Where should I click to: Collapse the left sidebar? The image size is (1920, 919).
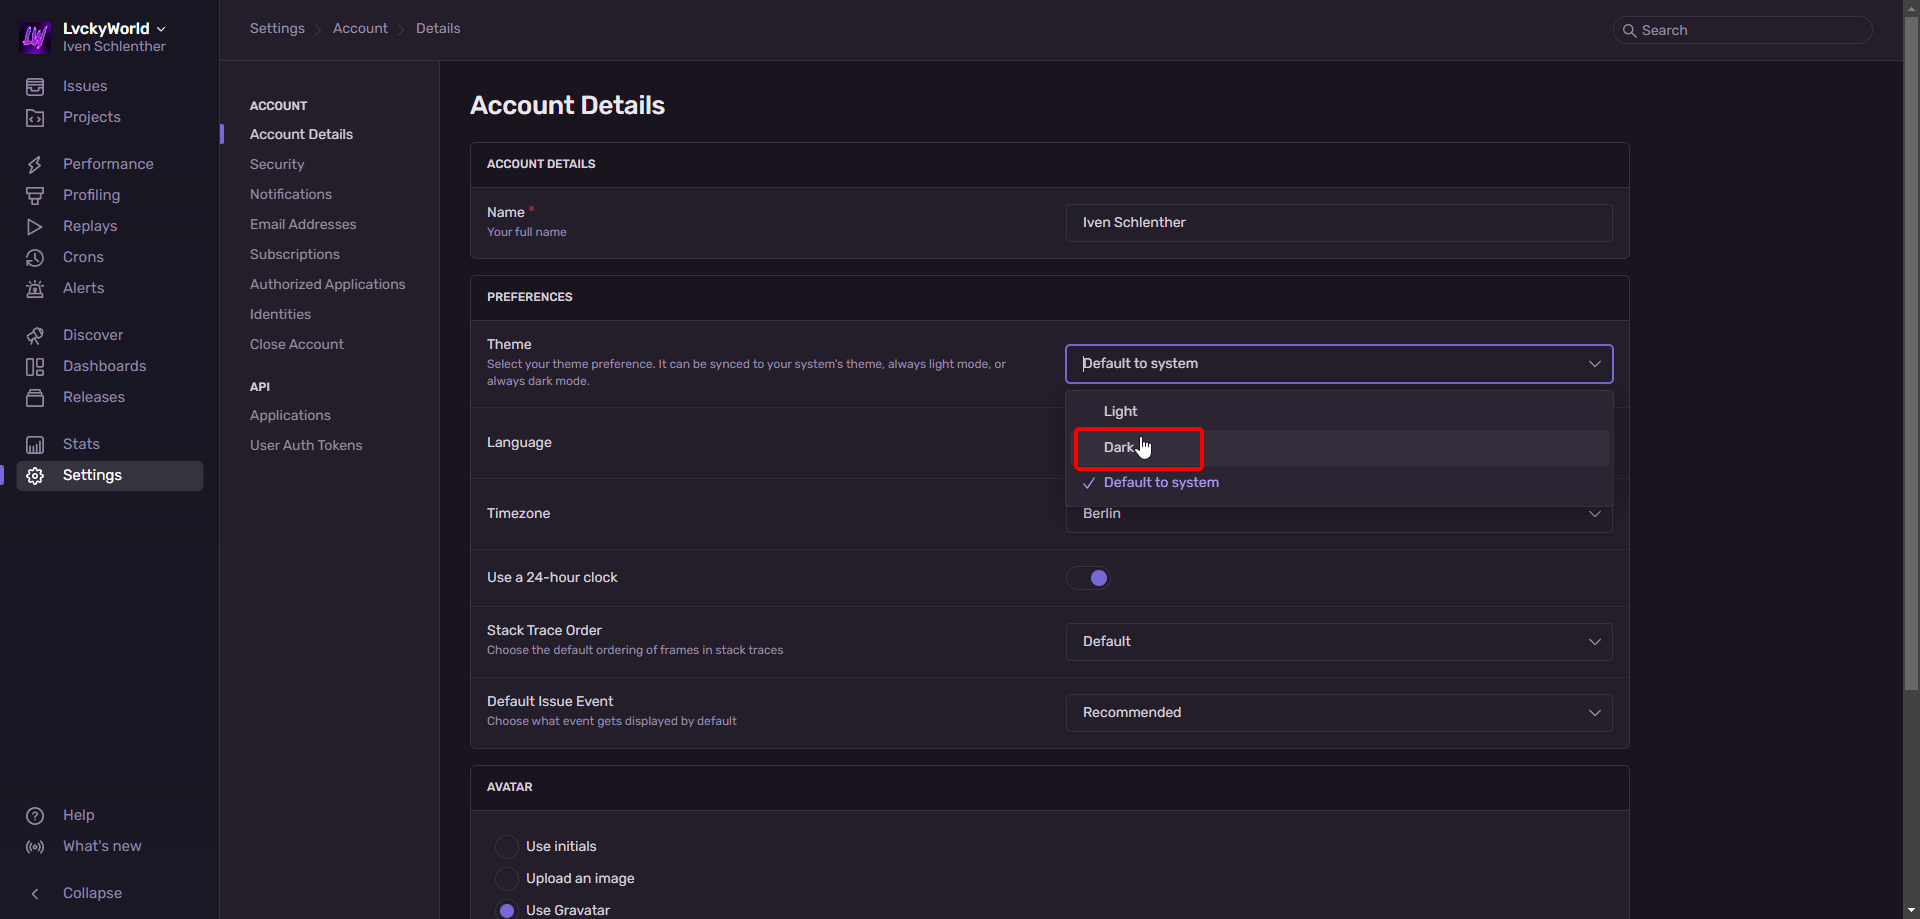click(91, 893)
